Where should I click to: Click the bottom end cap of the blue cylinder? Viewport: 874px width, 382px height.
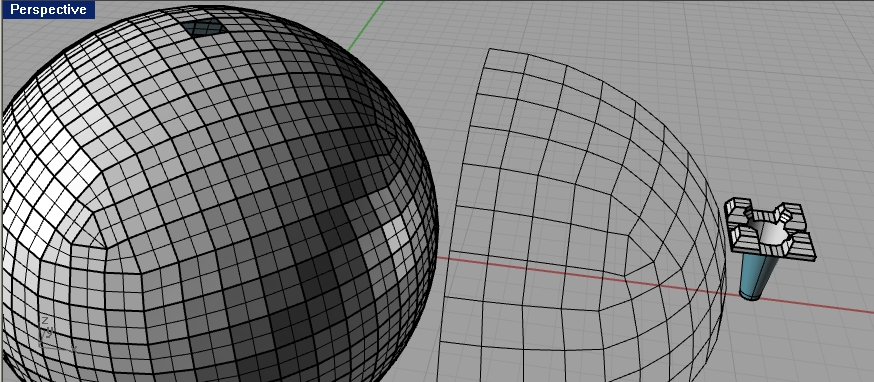click(x=750, y=294)
